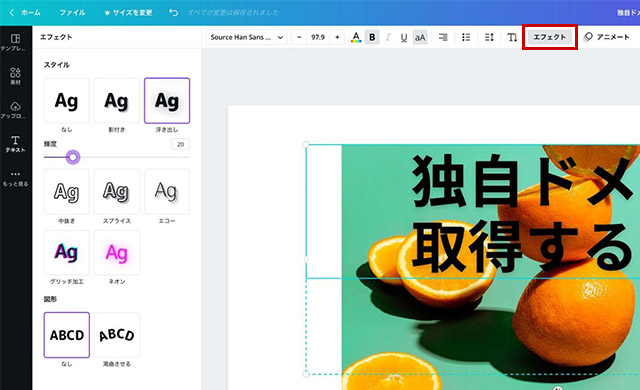Click ホーム in the top bar

click(x=31, y=13)
